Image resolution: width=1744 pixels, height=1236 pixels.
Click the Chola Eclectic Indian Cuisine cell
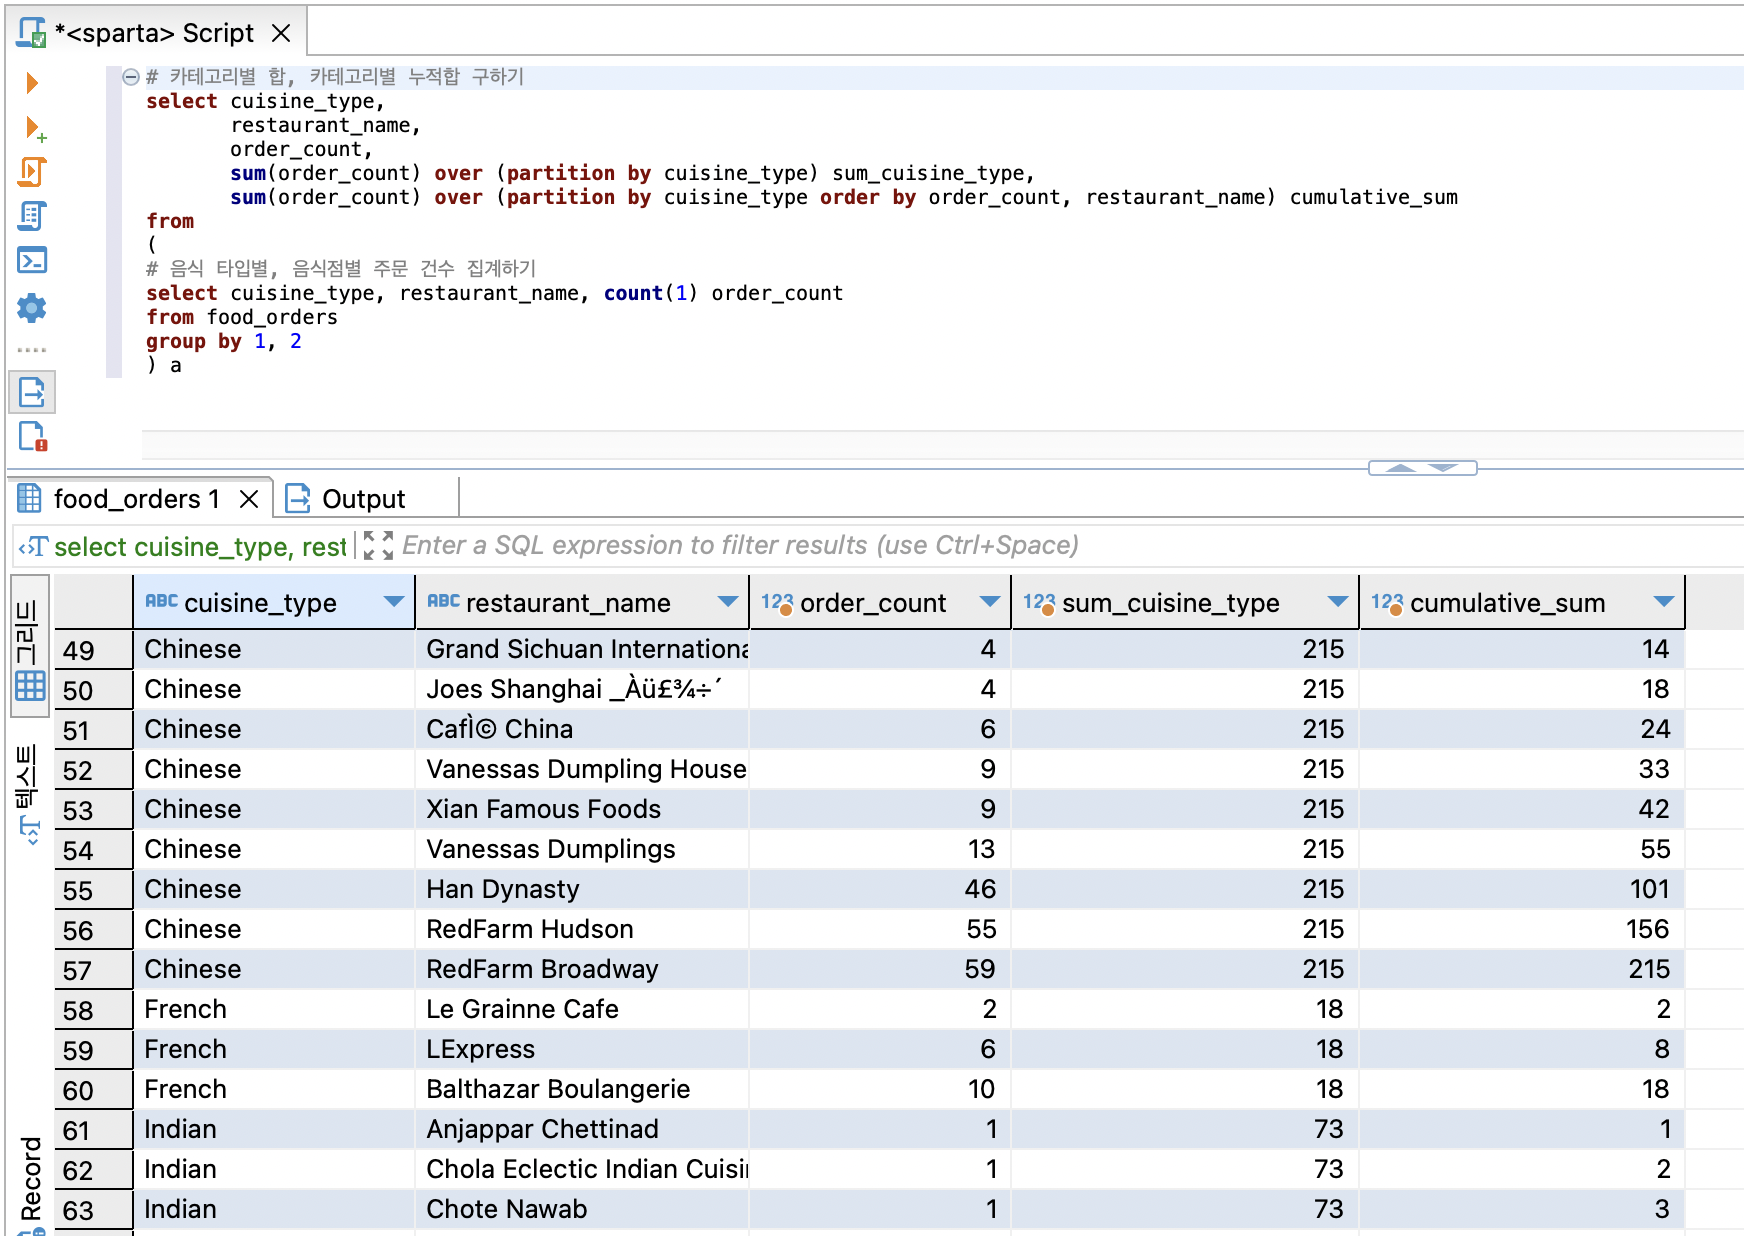coord(582,1169)
